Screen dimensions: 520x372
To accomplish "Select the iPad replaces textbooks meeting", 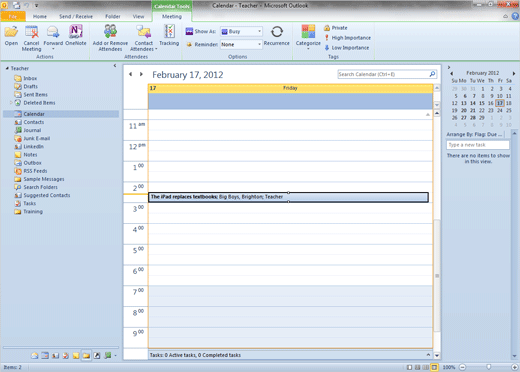I will [x=288, y=197].
